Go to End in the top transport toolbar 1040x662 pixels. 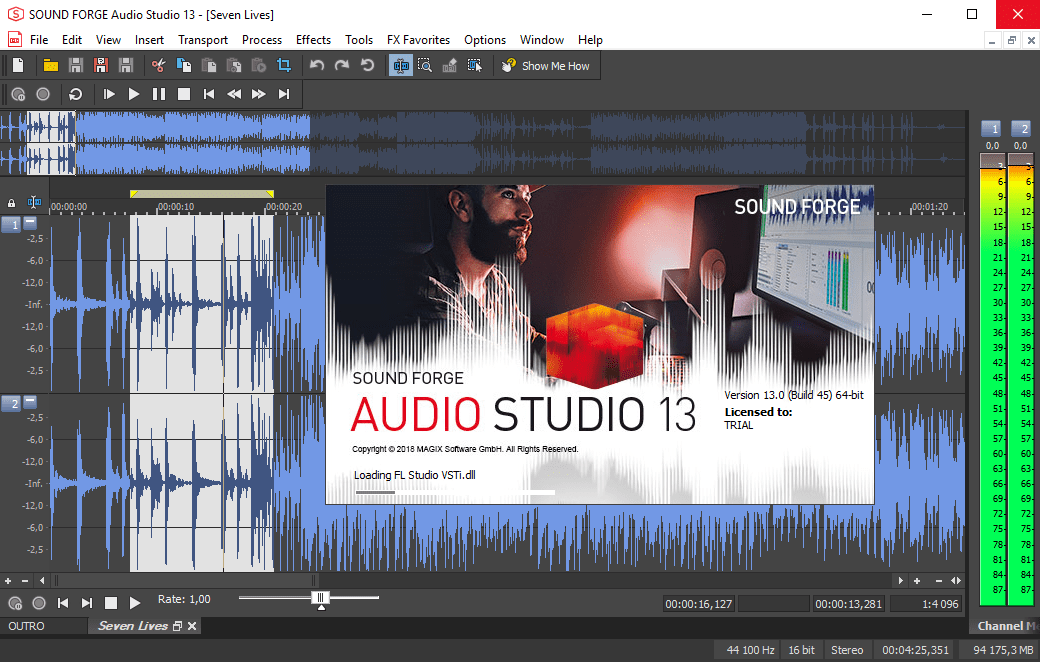point(284,94)
